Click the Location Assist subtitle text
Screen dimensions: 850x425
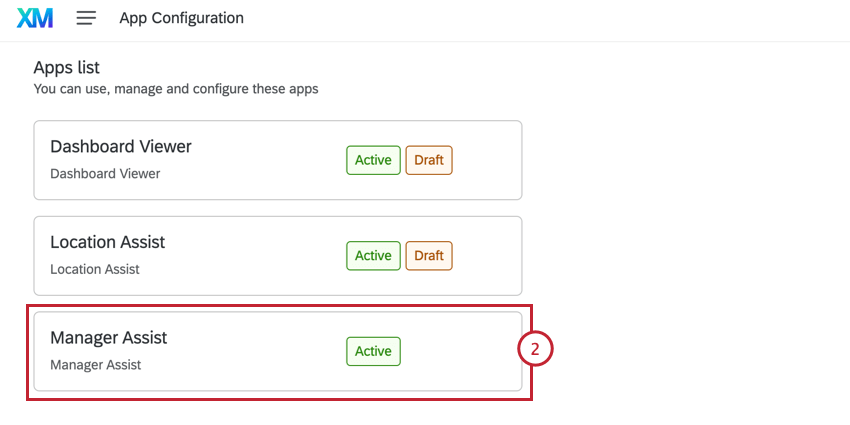click(95, 269)
